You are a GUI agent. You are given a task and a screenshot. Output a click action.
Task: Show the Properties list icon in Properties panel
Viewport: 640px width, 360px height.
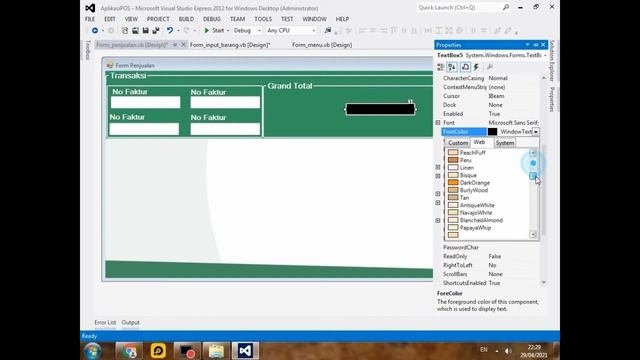pos(465,67)
